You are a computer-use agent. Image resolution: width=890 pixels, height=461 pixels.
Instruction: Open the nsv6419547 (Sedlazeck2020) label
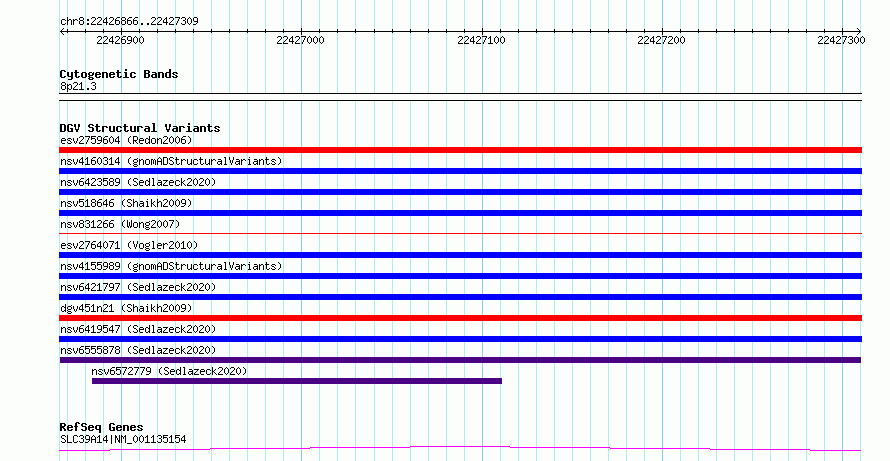[x=138, y=329]
